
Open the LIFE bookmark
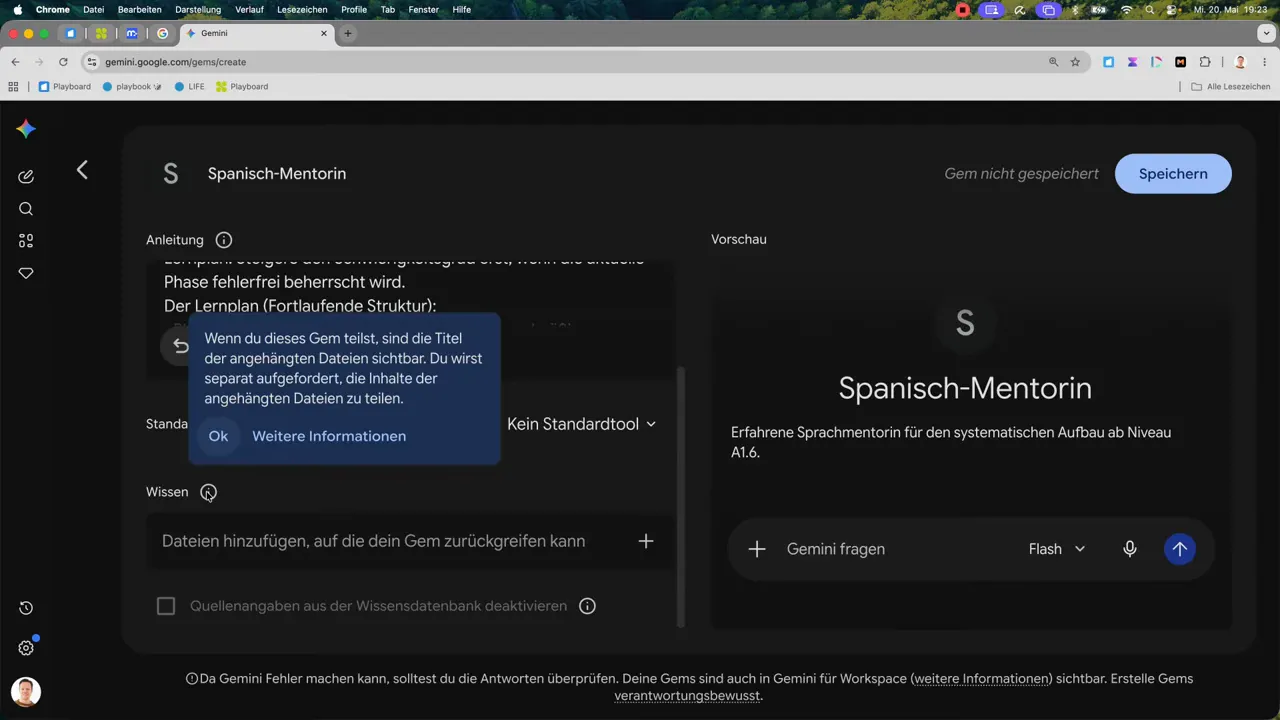click(x=189, y=87)
